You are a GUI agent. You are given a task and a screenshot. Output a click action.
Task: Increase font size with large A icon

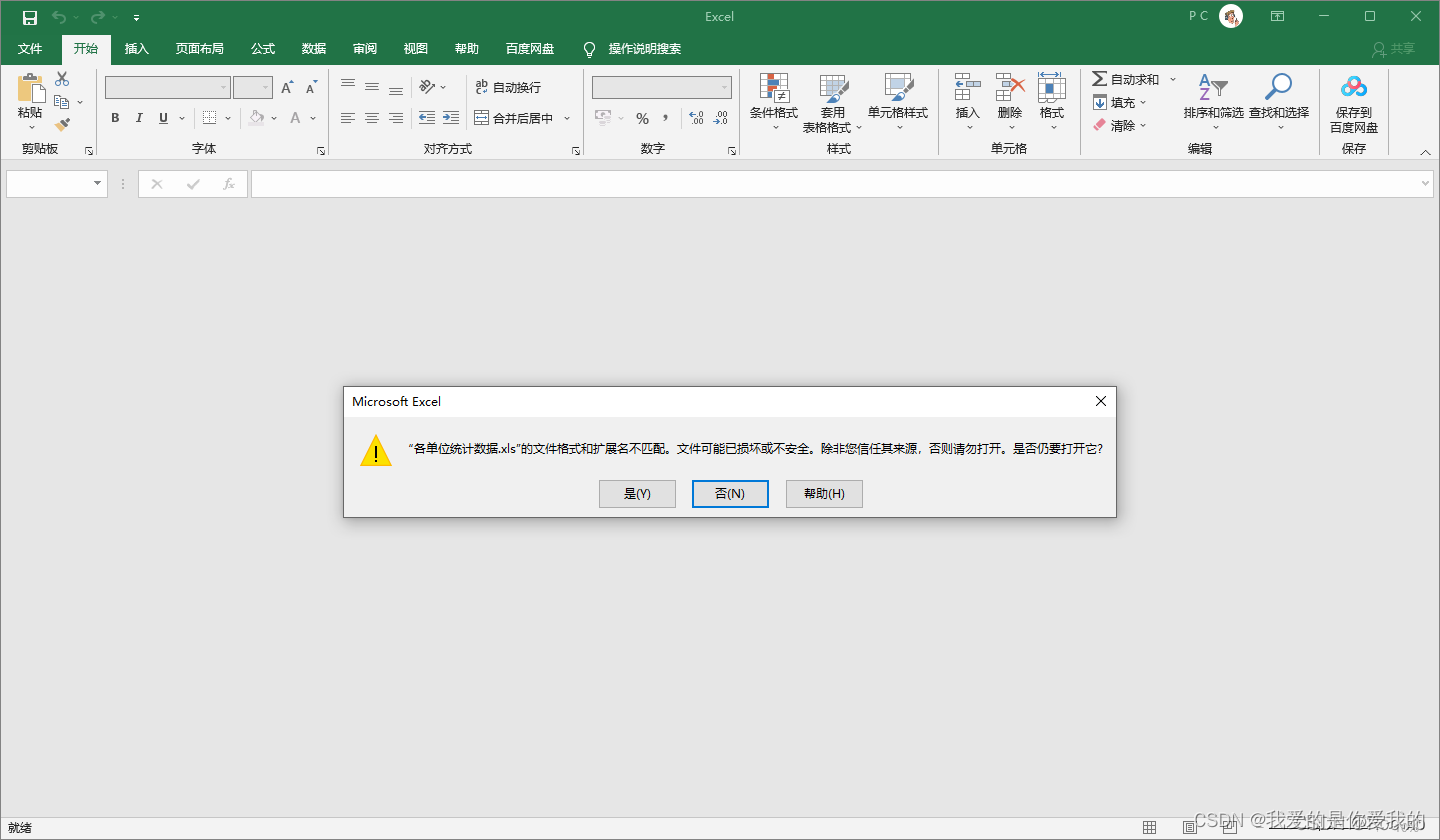[287, 88]
